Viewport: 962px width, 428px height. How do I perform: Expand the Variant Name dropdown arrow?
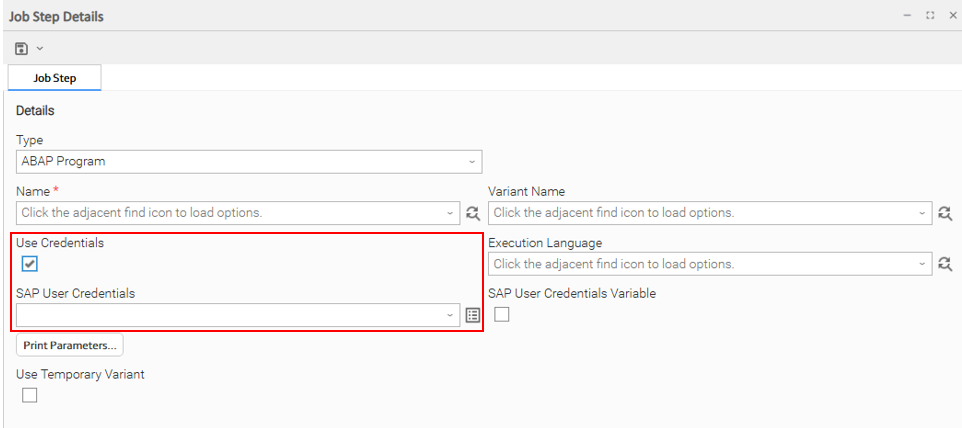(x=922, y=213)
